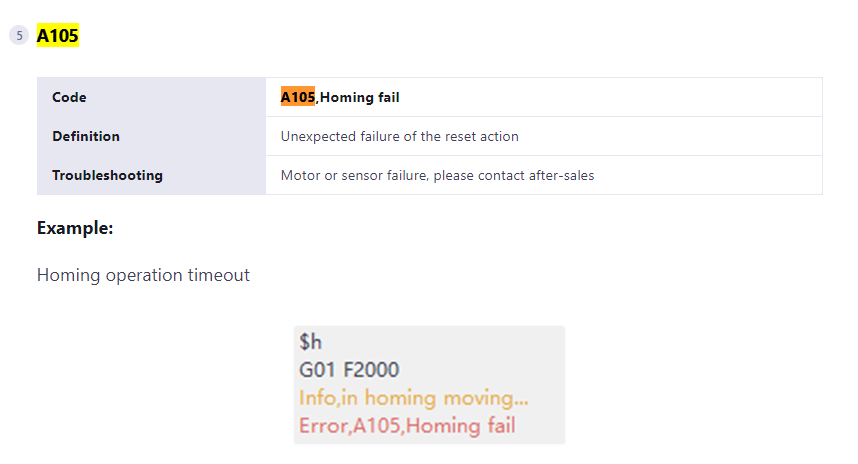Select the "Definition" row label

click(86, 136)
